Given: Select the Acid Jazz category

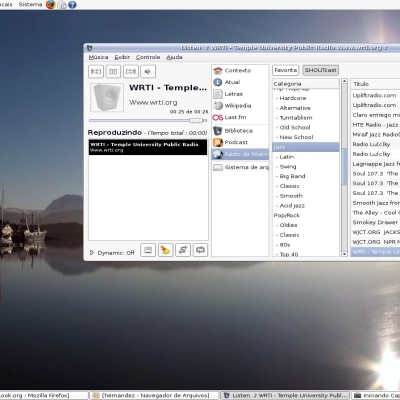Looking at the screenshot, I should (x=306, y=206).
